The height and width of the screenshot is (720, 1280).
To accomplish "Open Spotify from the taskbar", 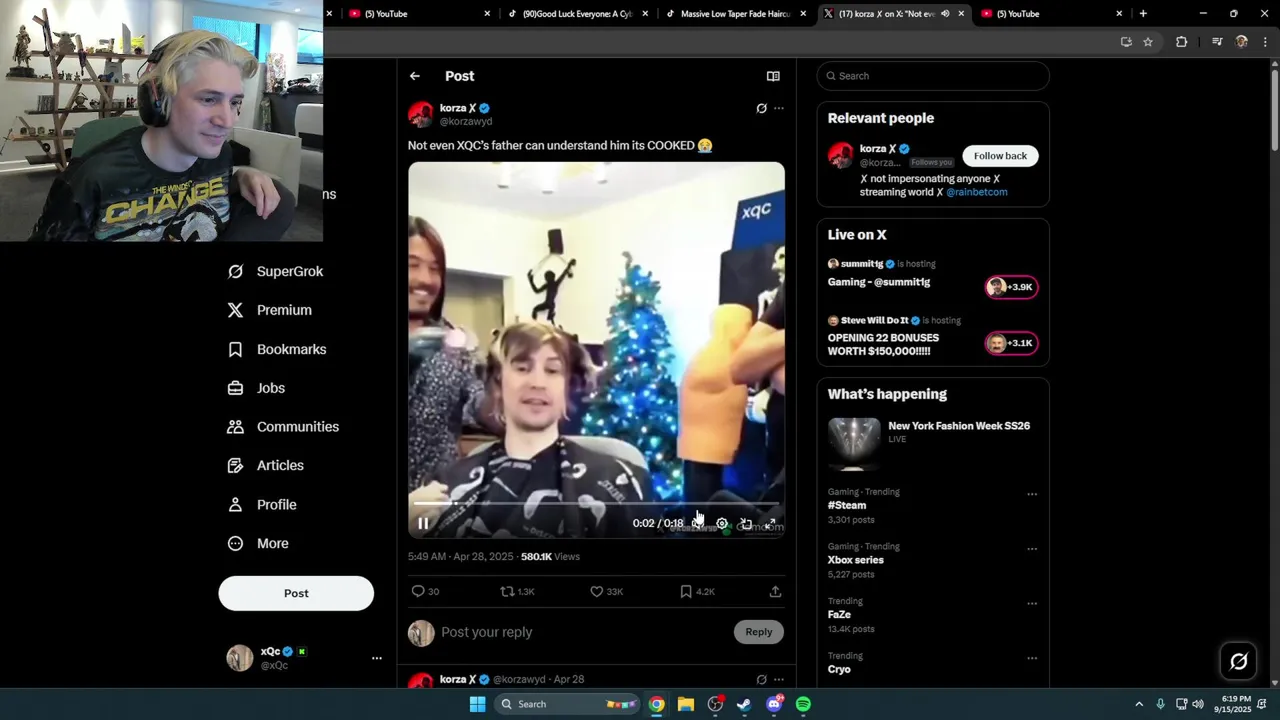I will [803, 704].
